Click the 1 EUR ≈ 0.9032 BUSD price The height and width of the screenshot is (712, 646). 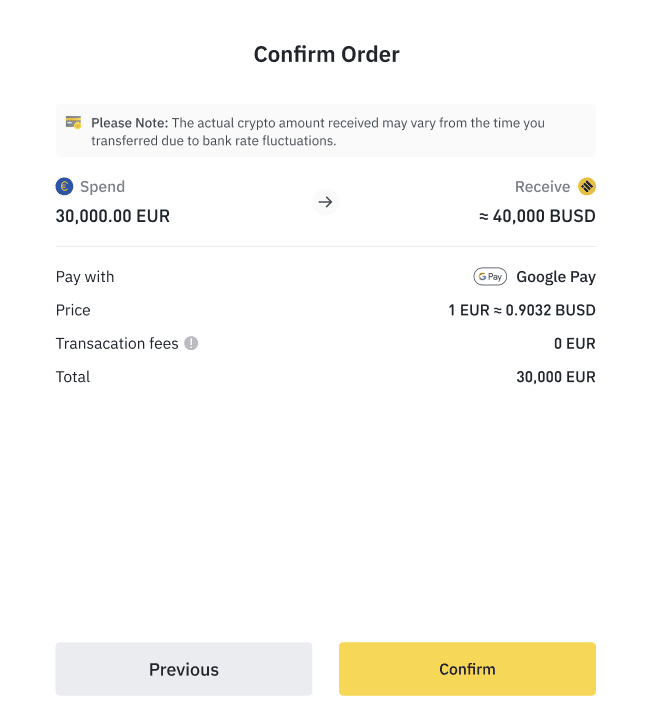522,310
